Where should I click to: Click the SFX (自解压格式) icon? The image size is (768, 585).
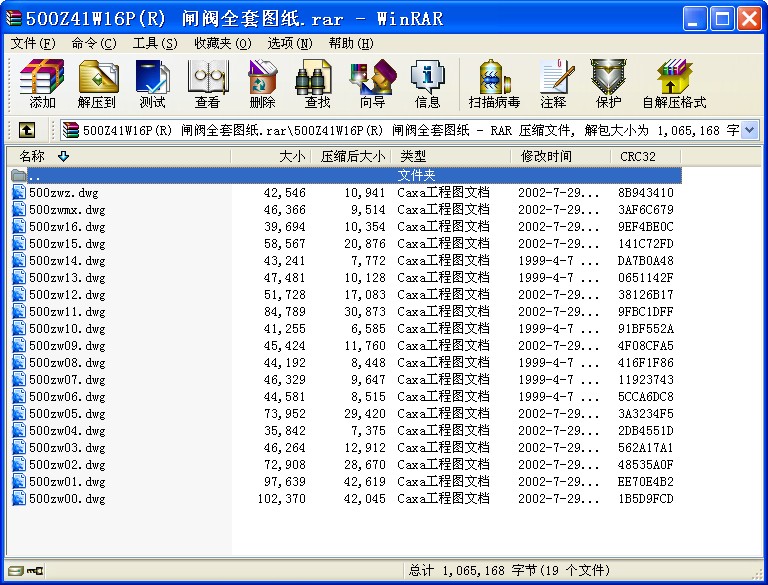(674, 83)
